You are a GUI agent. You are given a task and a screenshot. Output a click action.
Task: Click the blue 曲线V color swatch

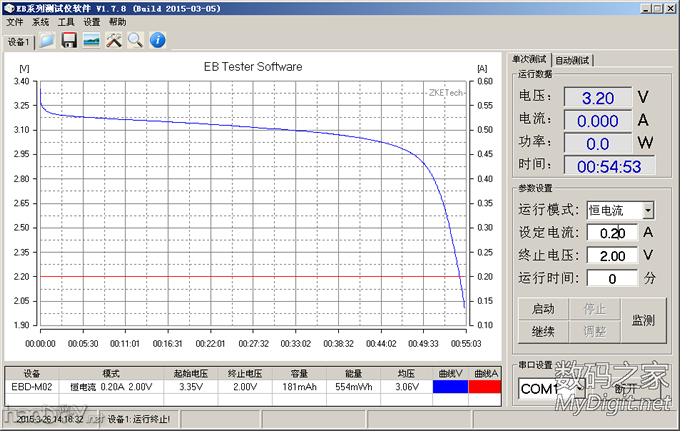(451, 385)
